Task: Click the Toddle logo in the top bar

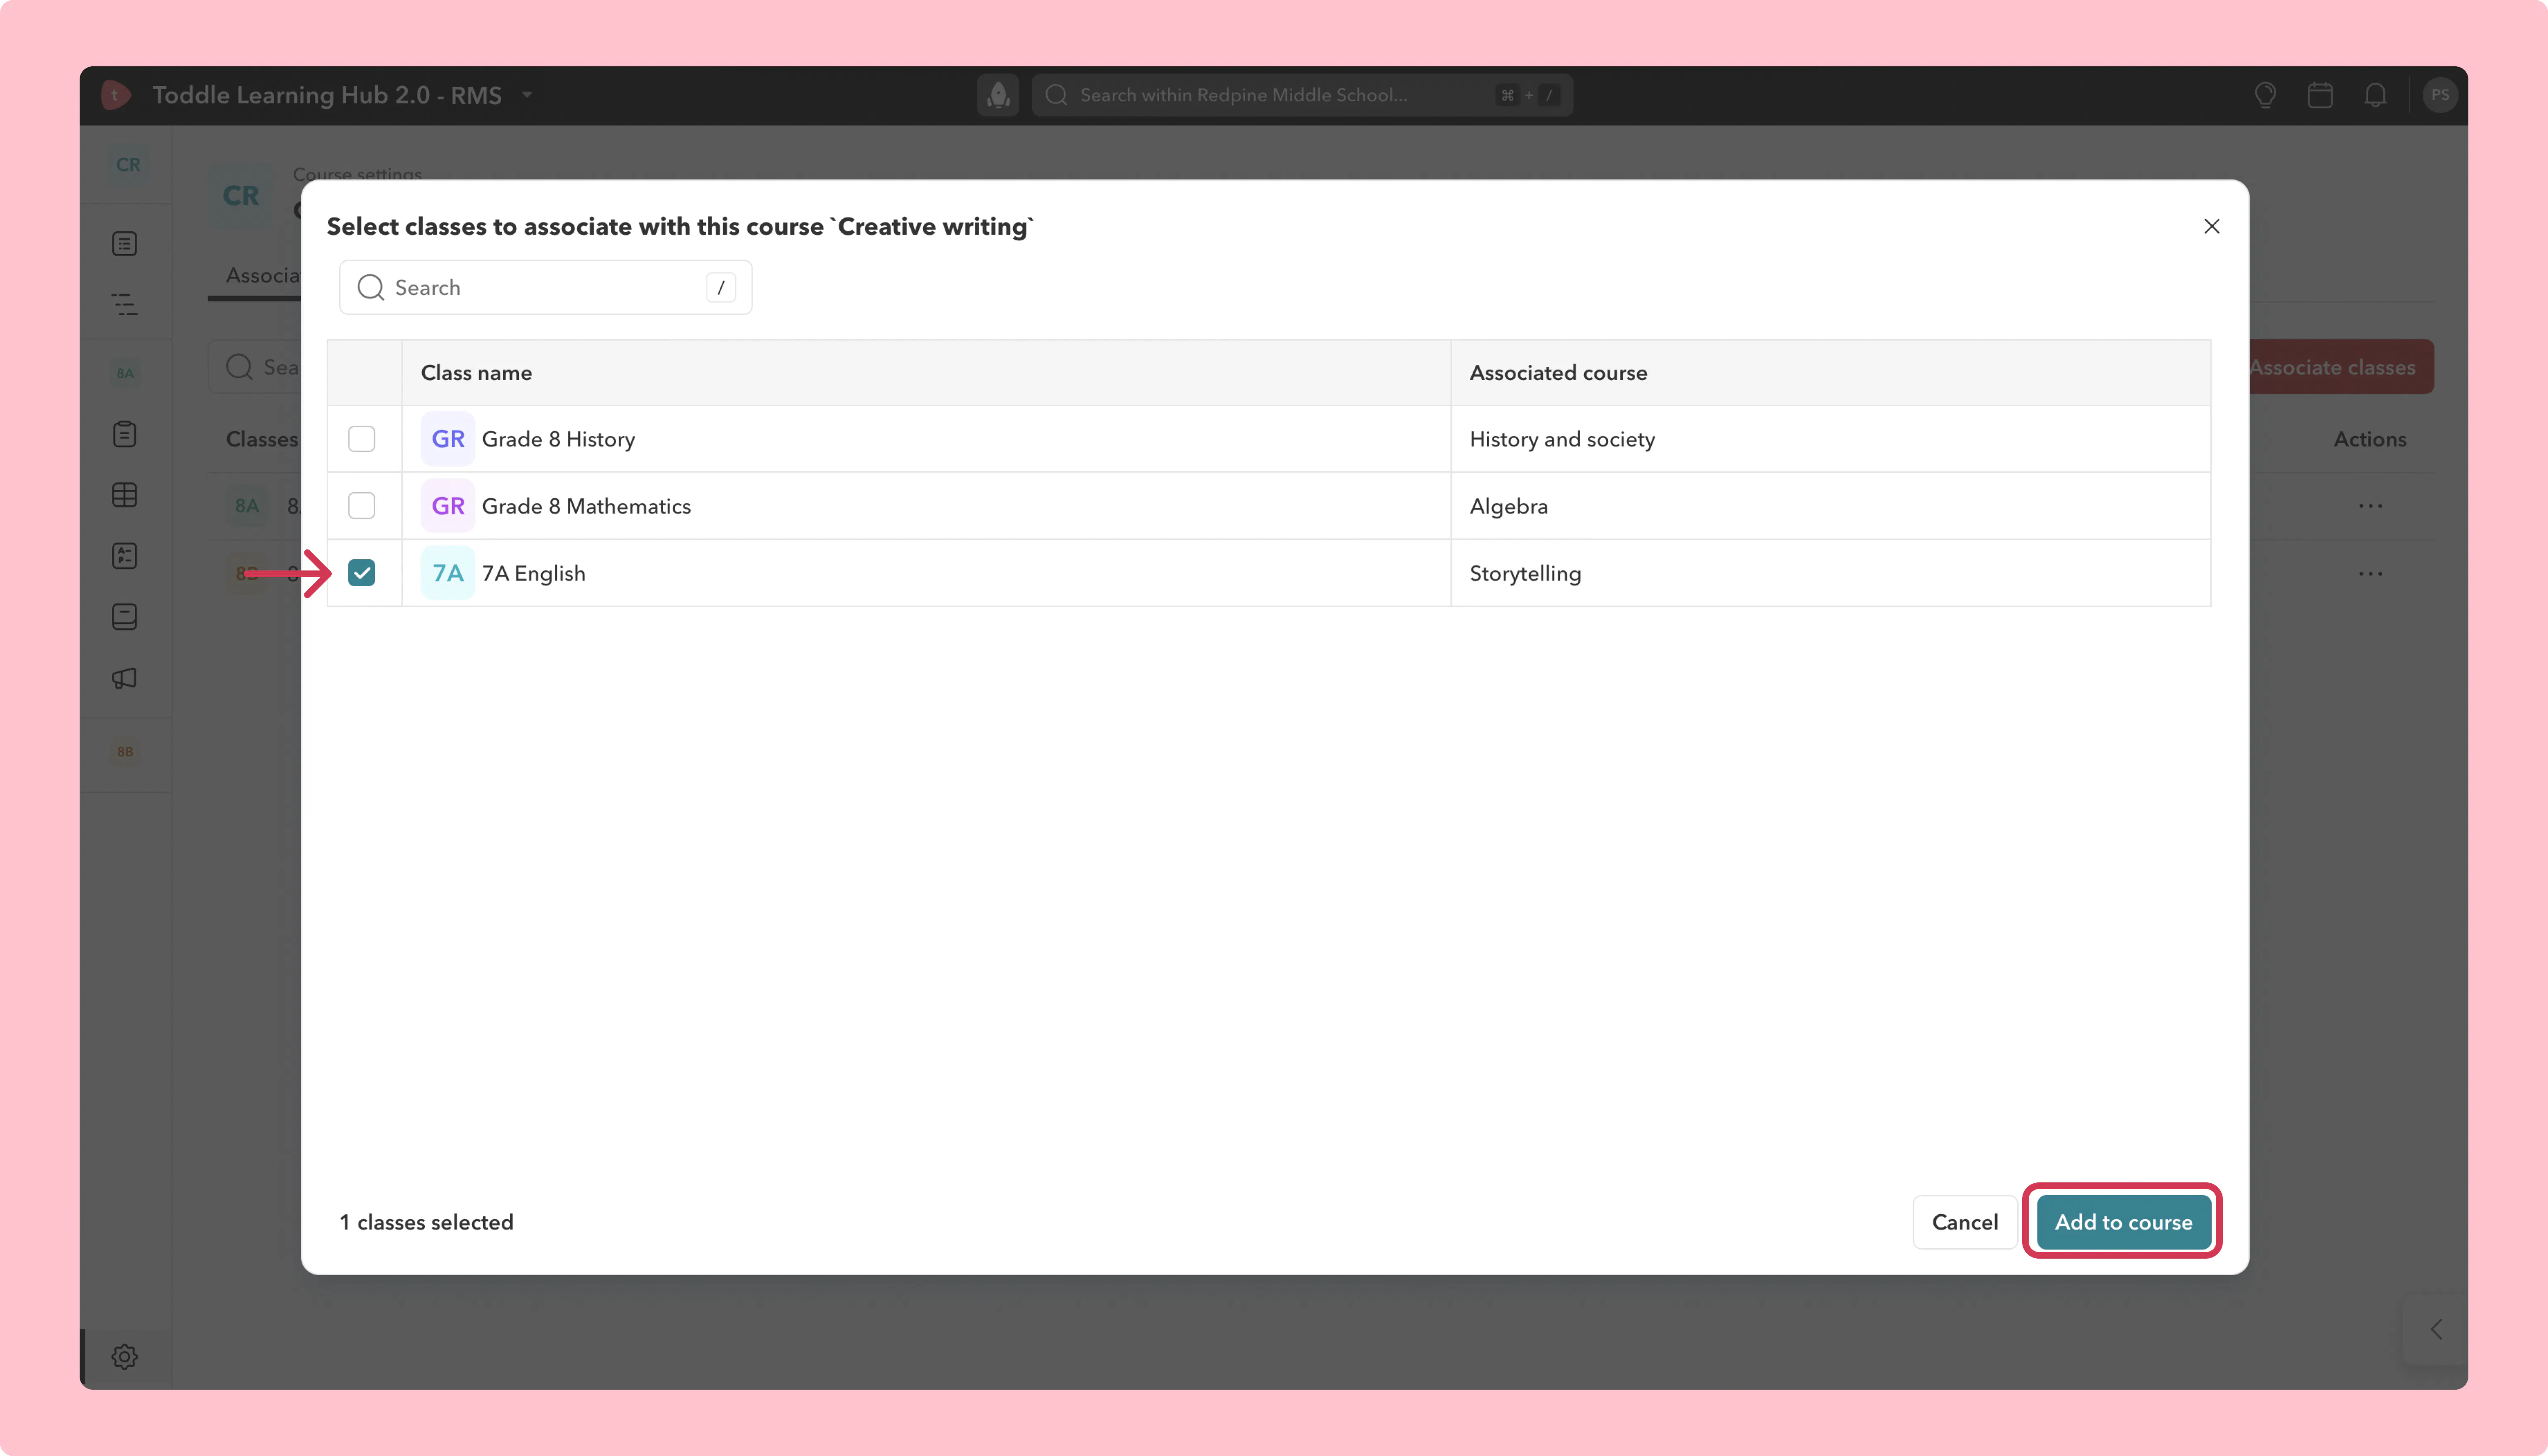Action: point(116,95)
